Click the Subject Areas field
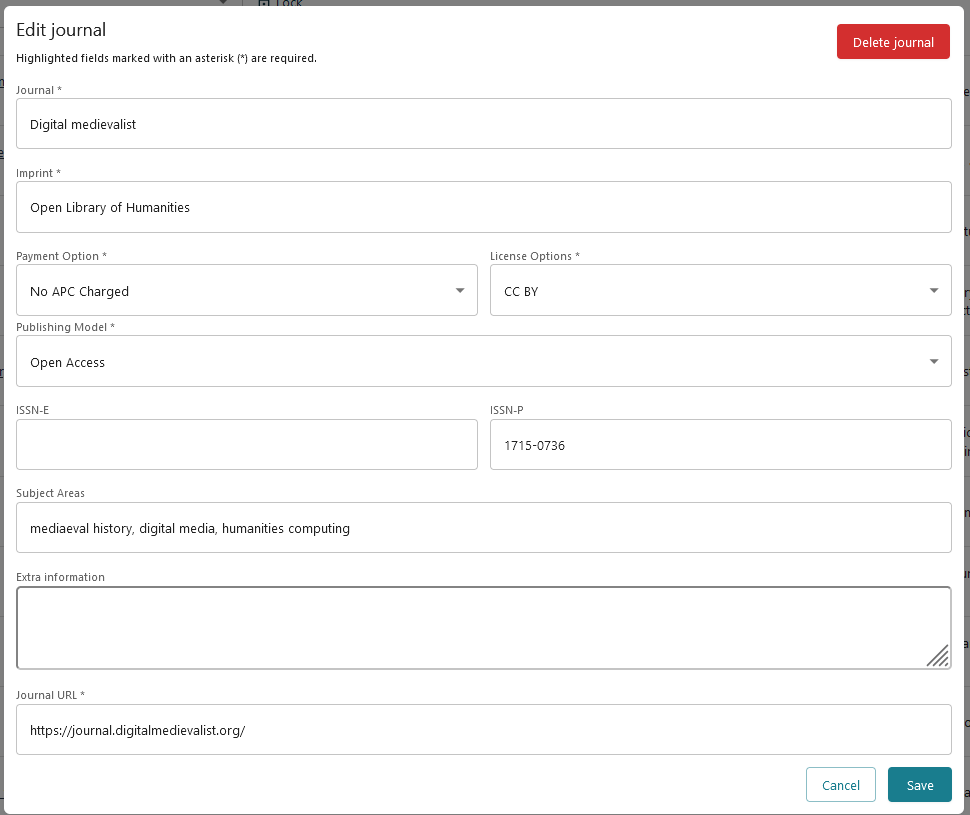Screen dimensions: 970x815 click(484, 527)
